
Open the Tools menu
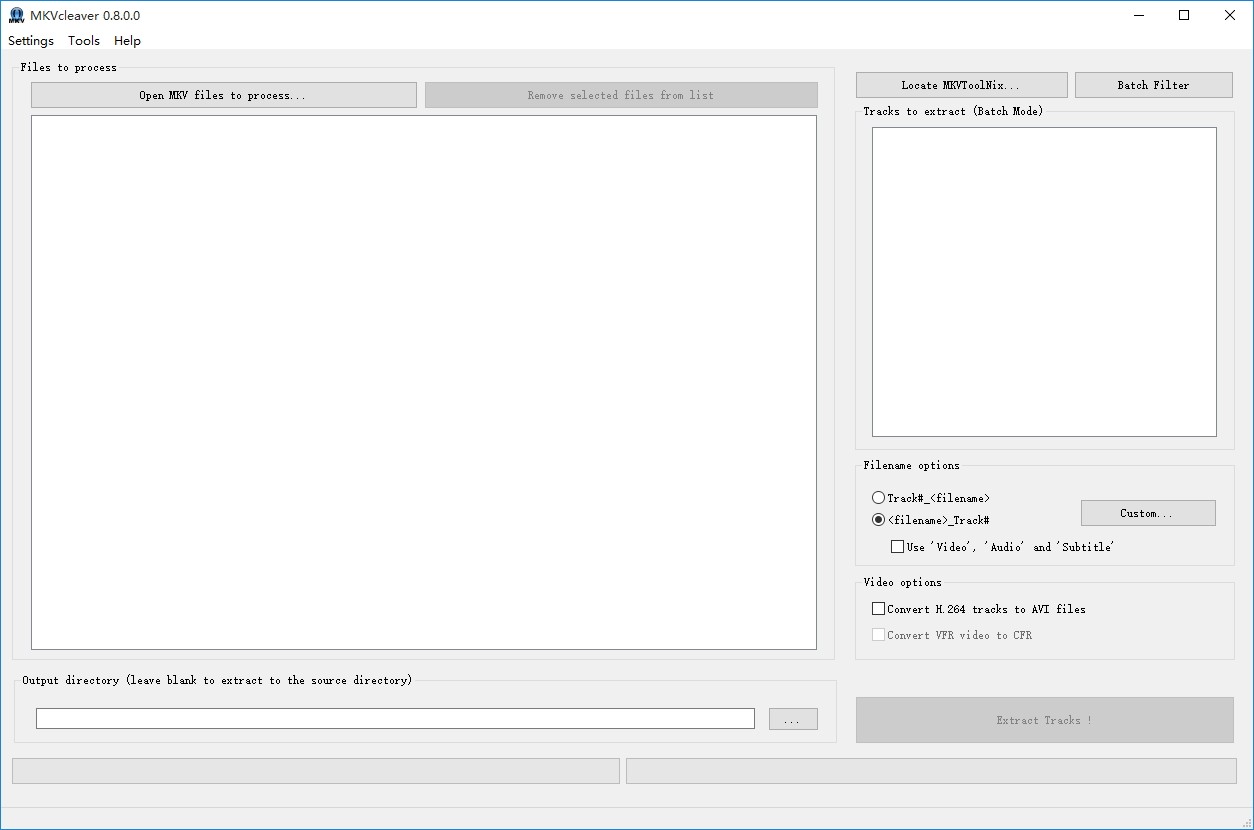click(83, 40)
